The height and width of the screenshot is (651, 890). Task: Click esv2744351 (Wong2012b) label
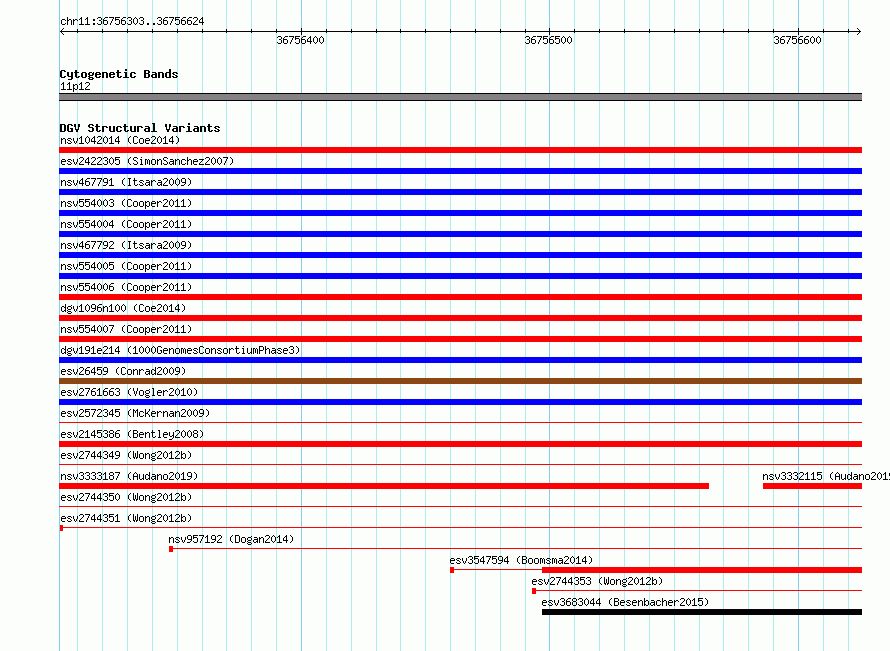126,518
